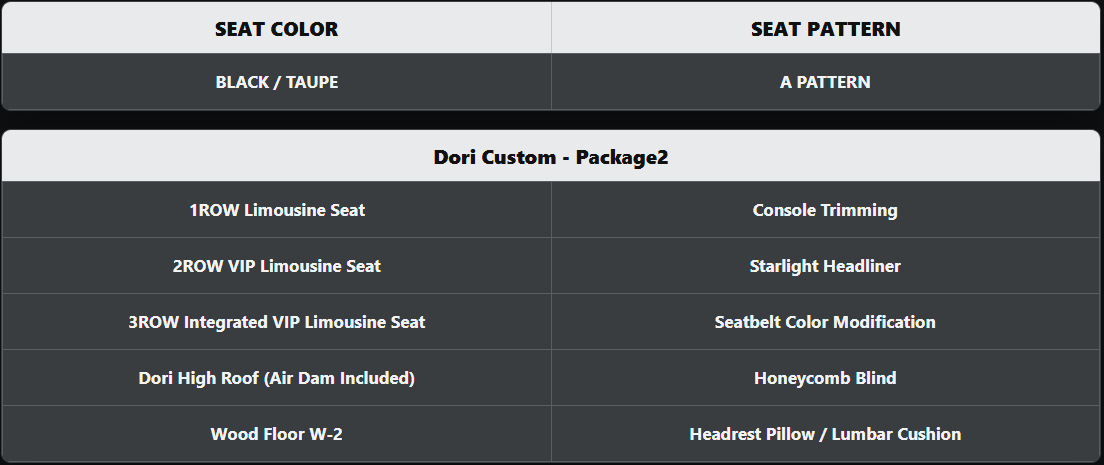Select the 1ROW Limousine Seat option
Viewport: 1104px width, 465px height.
pos(277,210)
